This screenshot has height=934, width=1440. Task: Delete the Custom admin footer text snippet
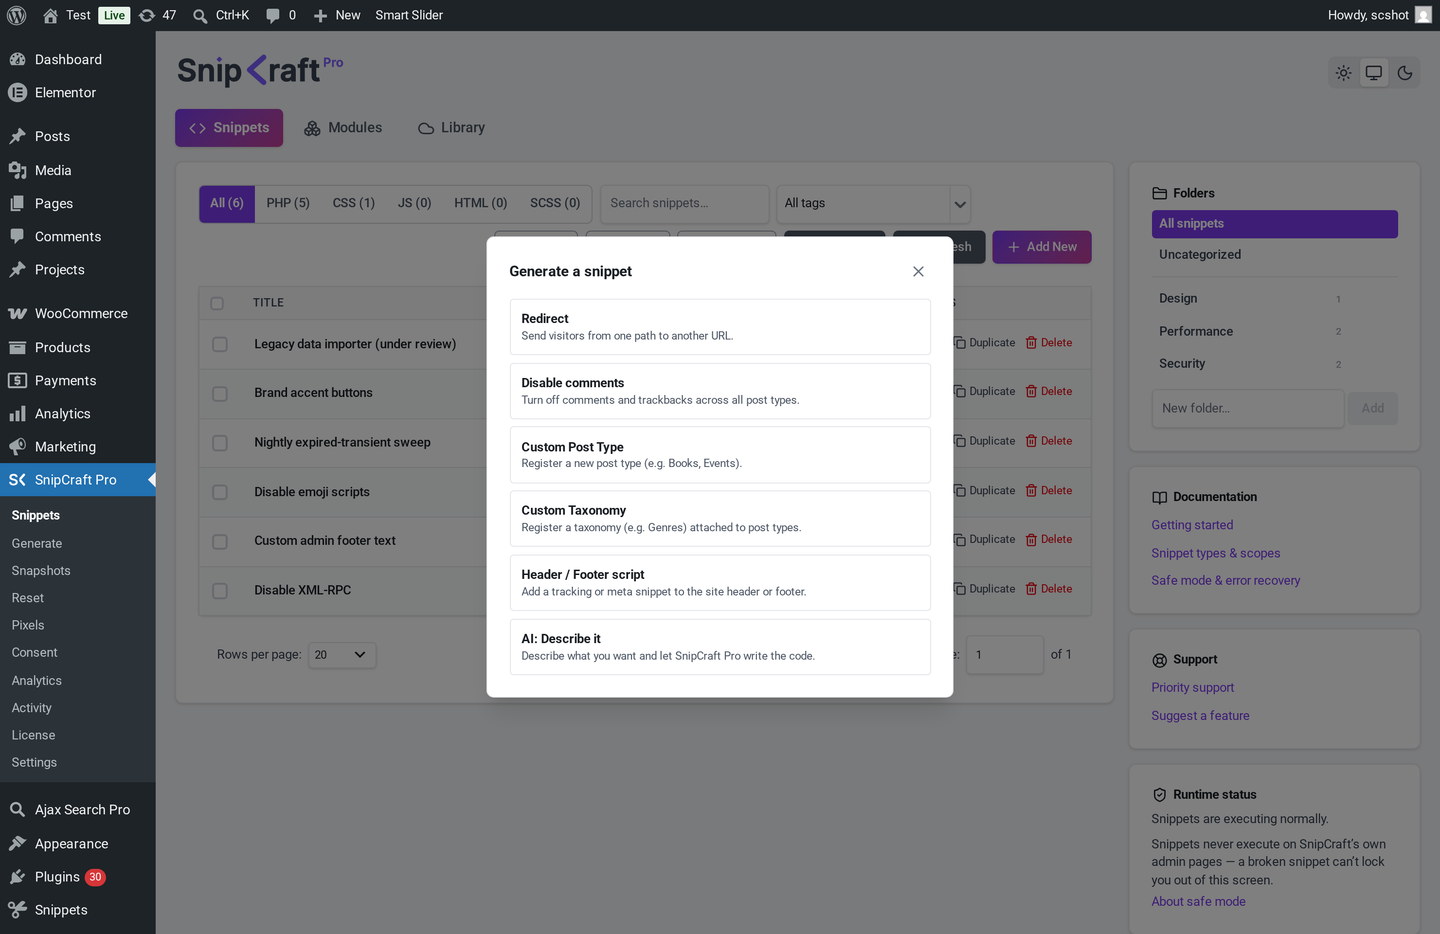pyautogui.click(x=1049, y=540)
